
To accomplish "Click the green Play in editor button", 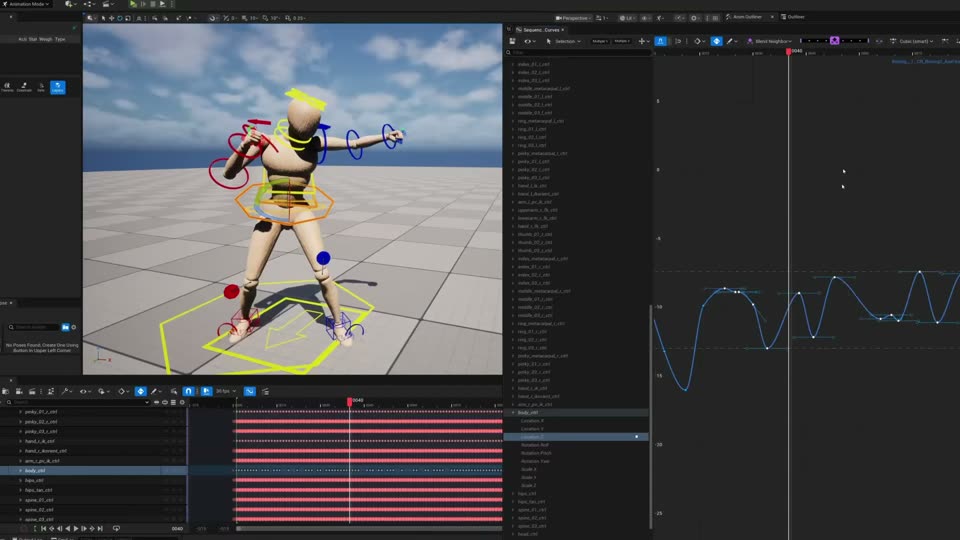I will click(133, 4).
